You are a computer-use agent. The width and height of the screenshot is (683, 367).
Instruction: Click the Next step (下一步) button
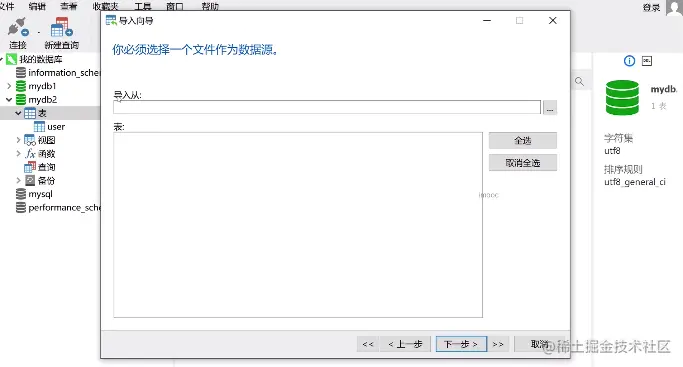pos(461,344)
